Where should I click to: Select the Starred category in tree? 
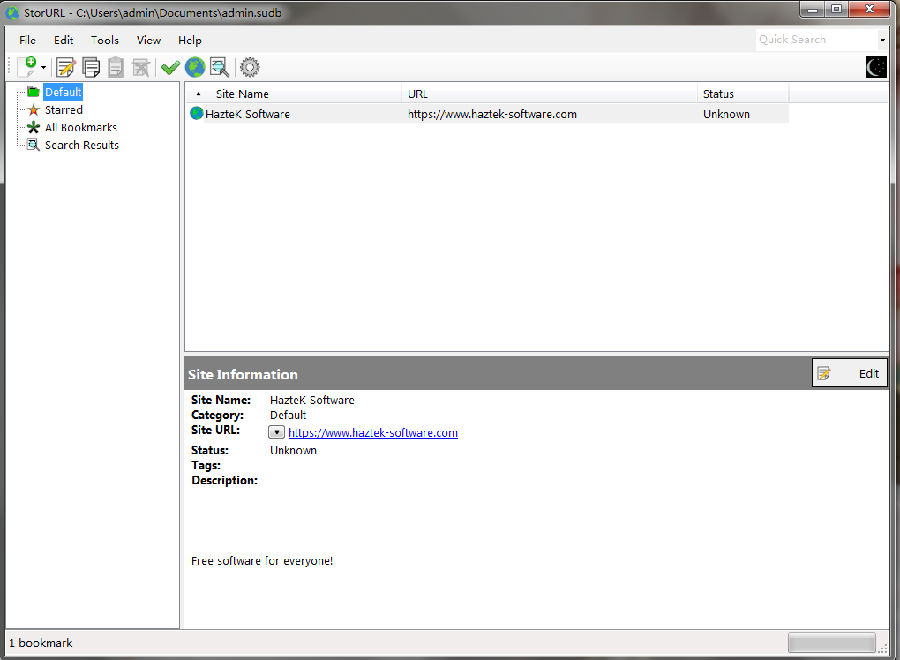click(x=63, y=110)
